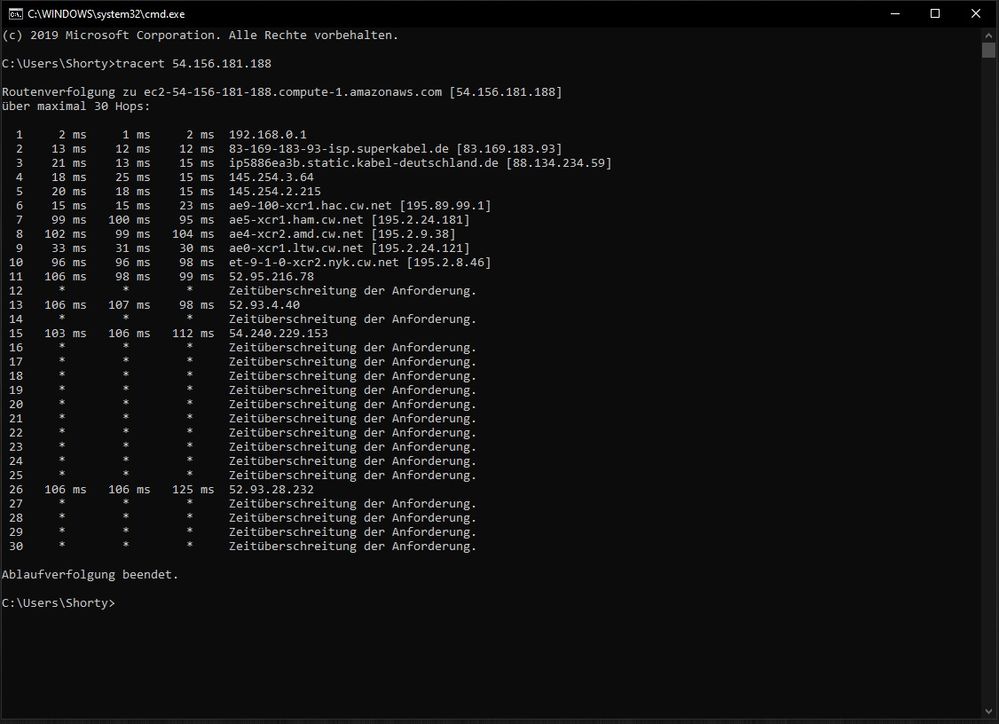Click the empty scrollbar track below thumb

[x=988, y=400]
